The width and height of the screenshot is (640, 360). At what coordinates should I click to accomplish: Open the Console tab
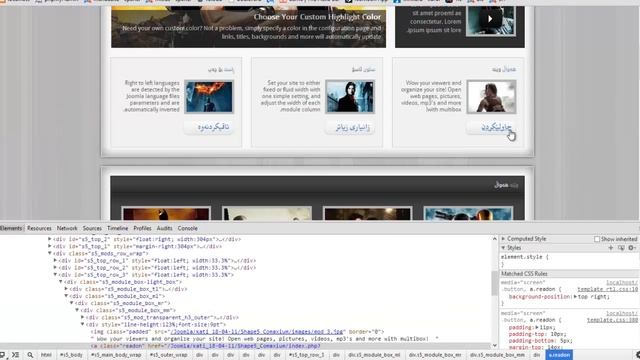coord(188,228)
